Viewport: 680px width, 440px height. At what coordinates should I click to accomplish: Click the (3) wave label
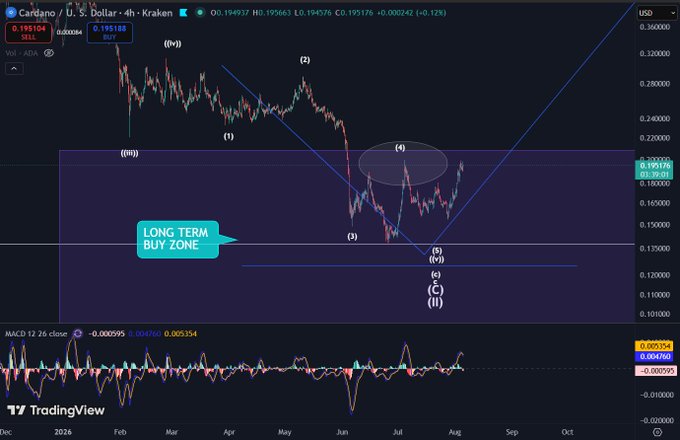click(352, 236)
